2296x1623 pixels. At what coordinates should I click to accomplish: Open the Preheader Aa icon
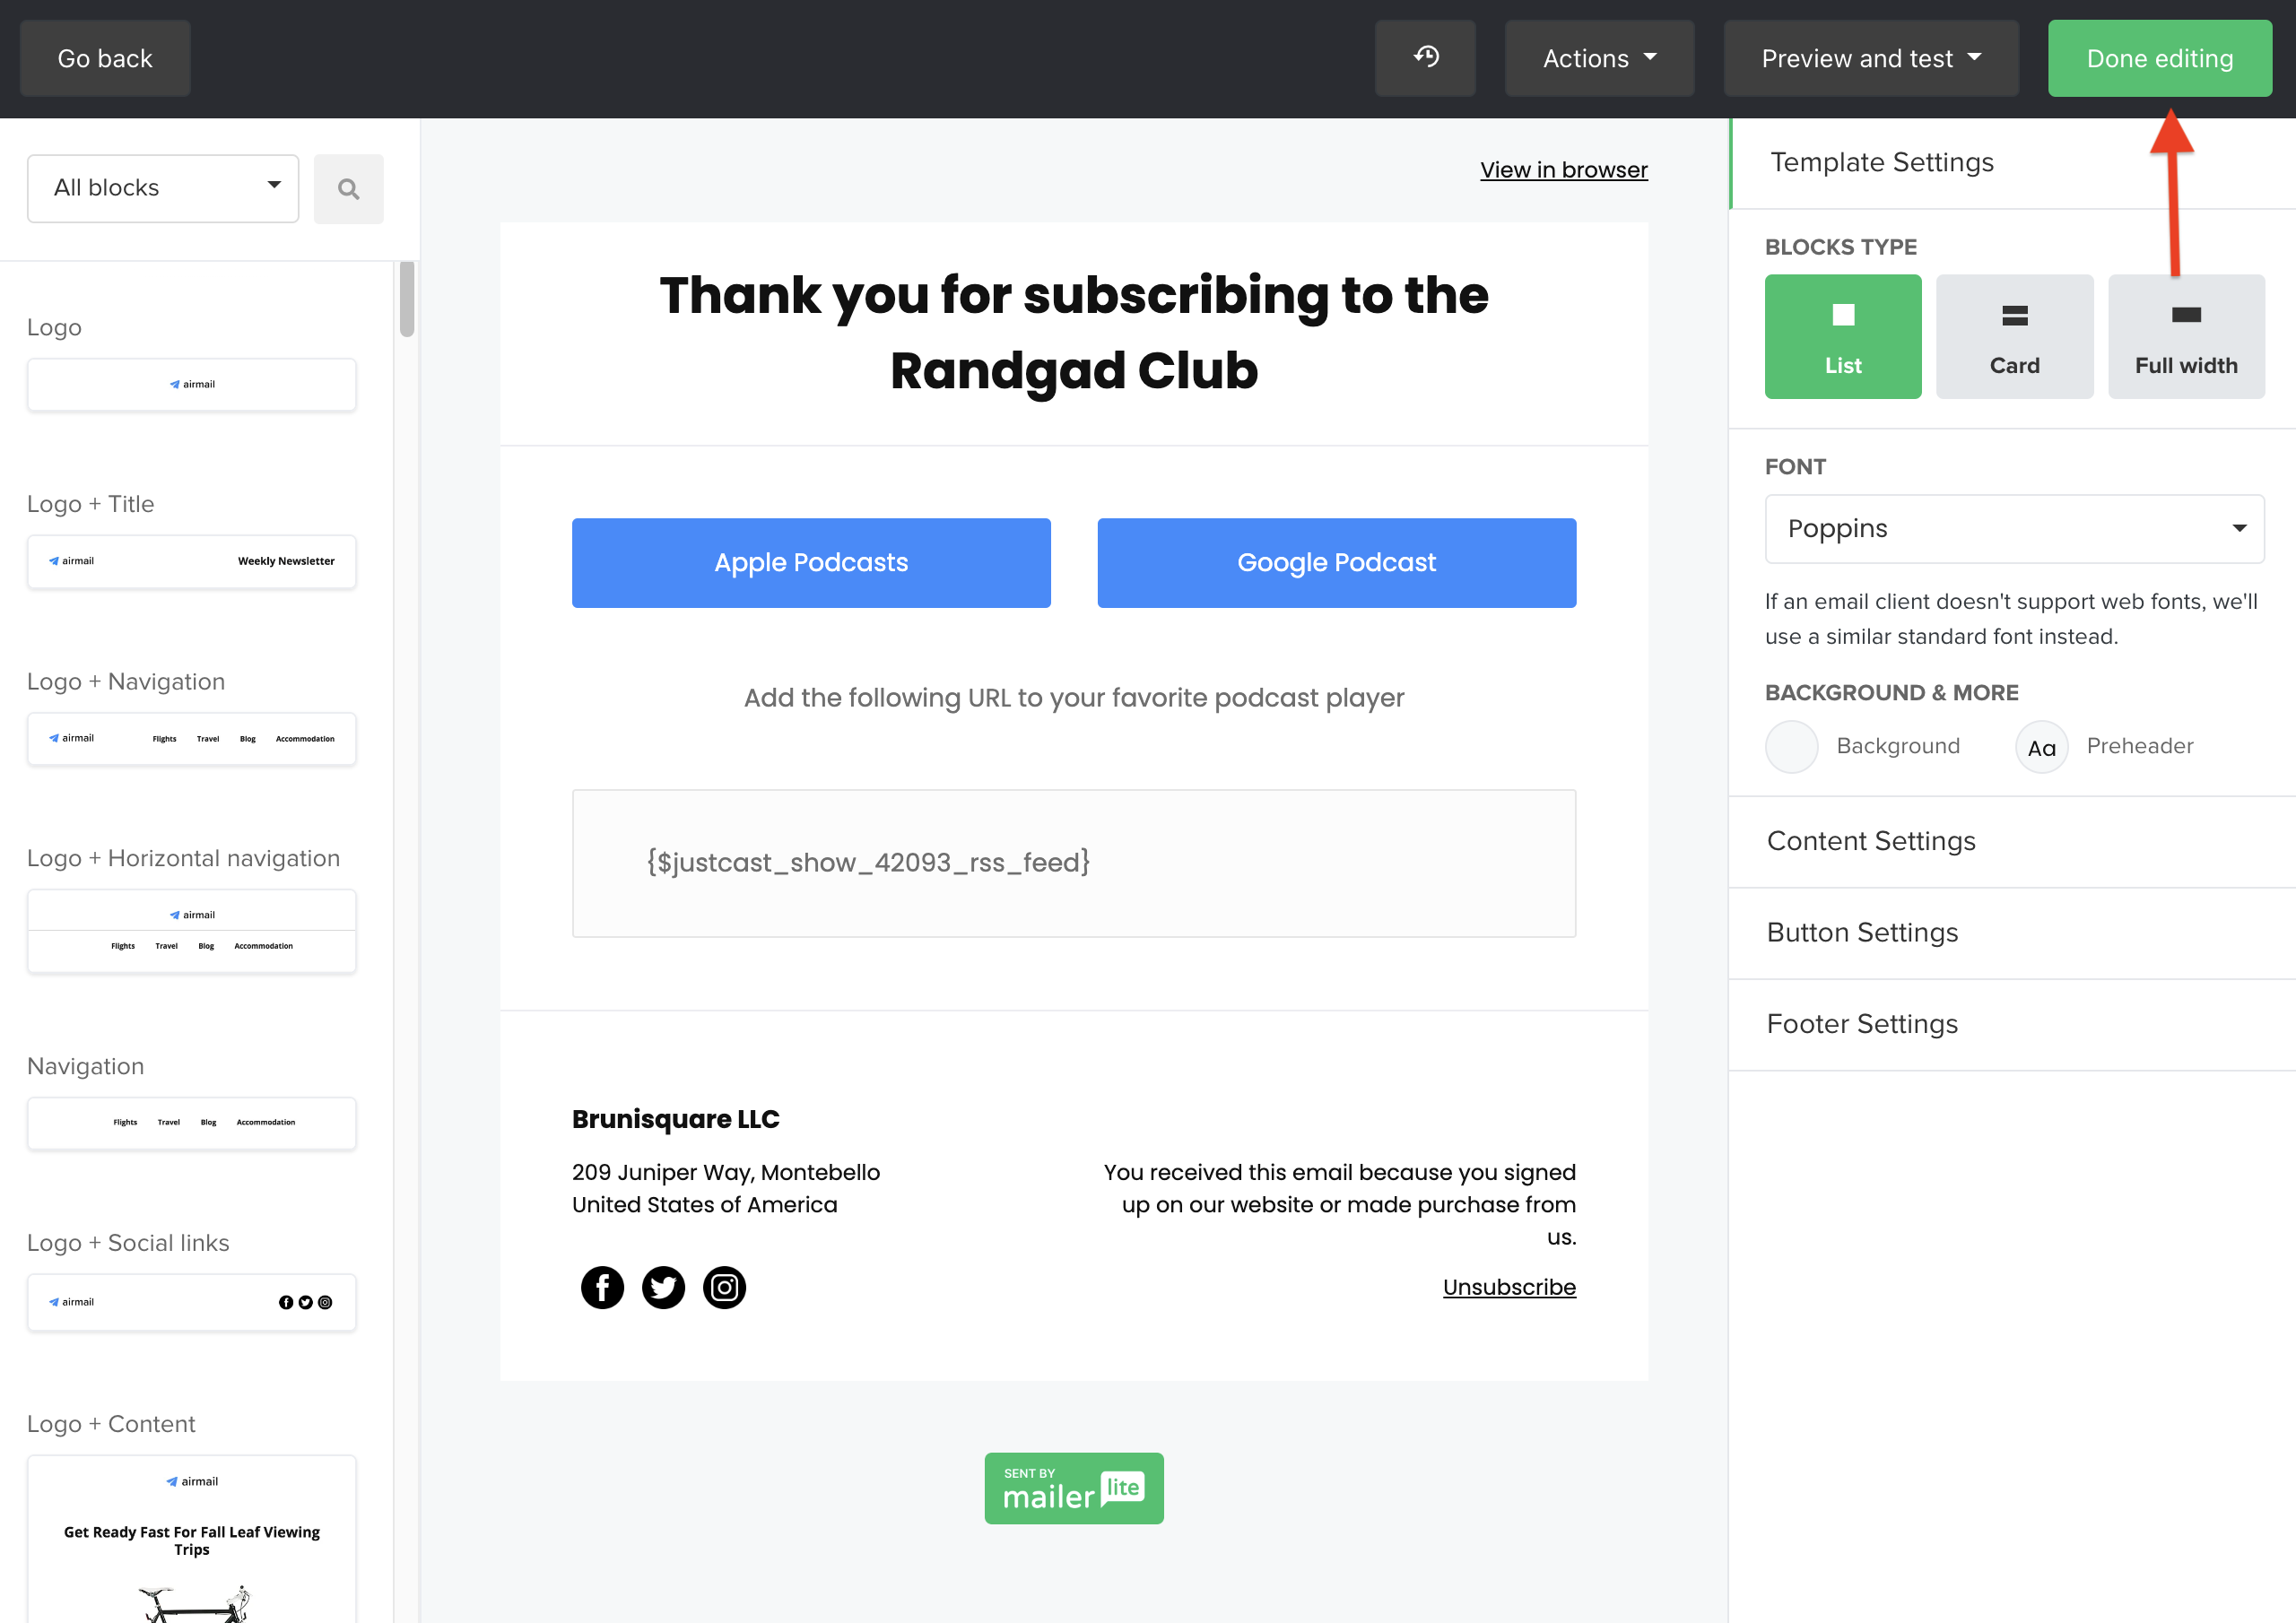tap(2041, 747)
